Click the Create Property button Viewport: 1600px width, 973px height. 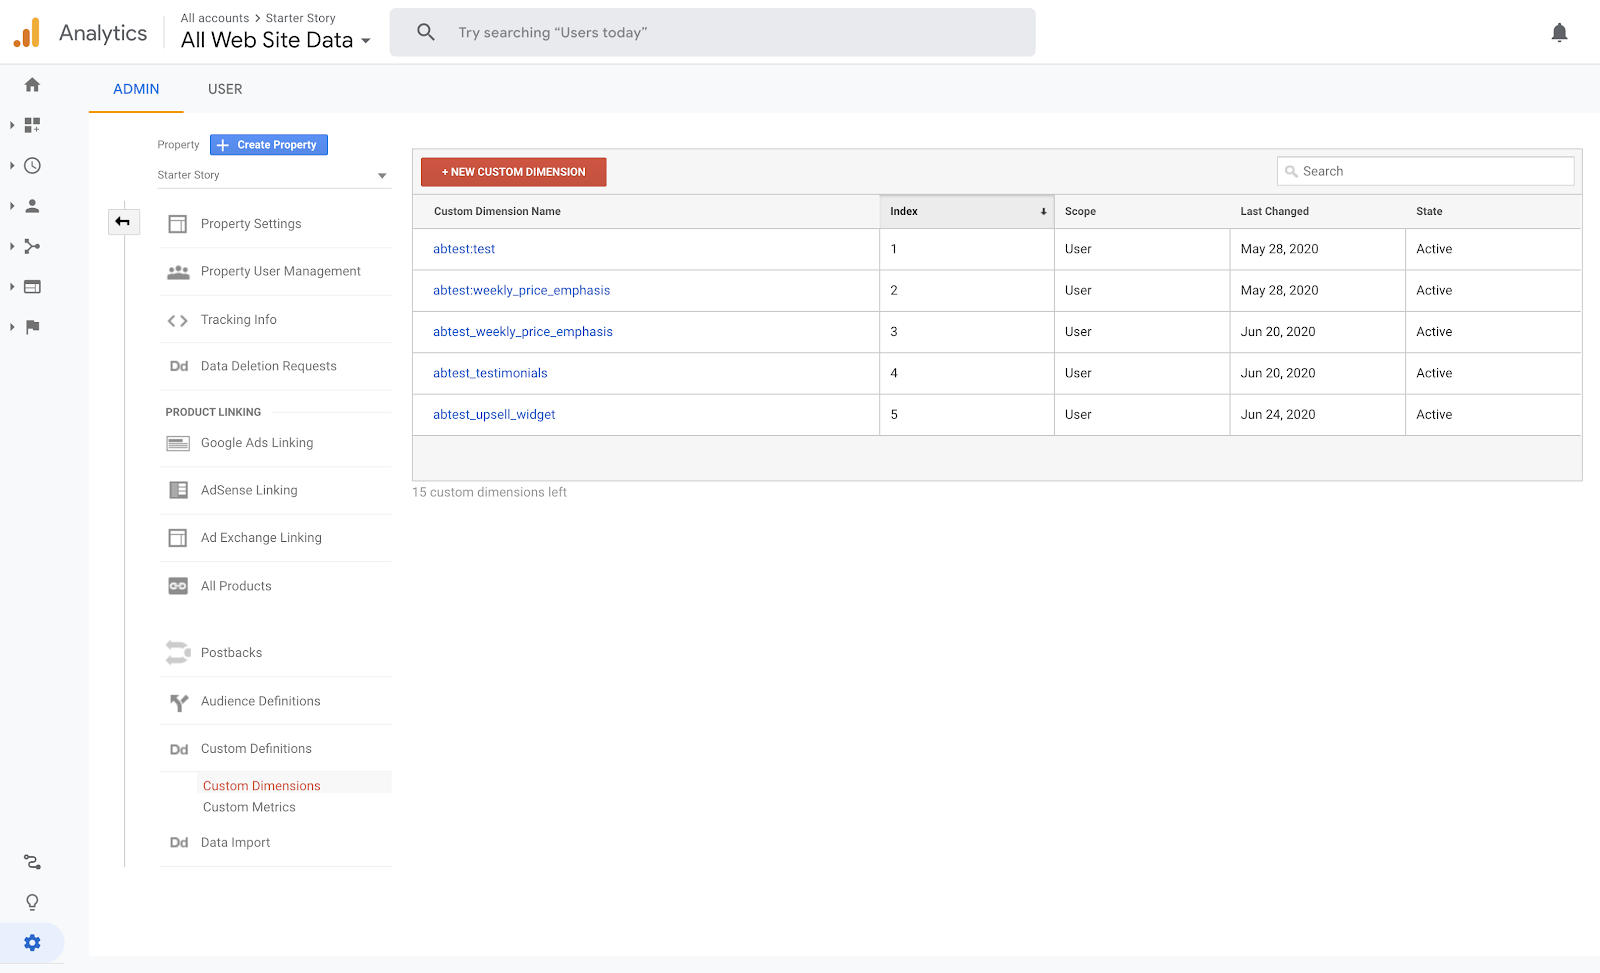click(x=268, y=145)
